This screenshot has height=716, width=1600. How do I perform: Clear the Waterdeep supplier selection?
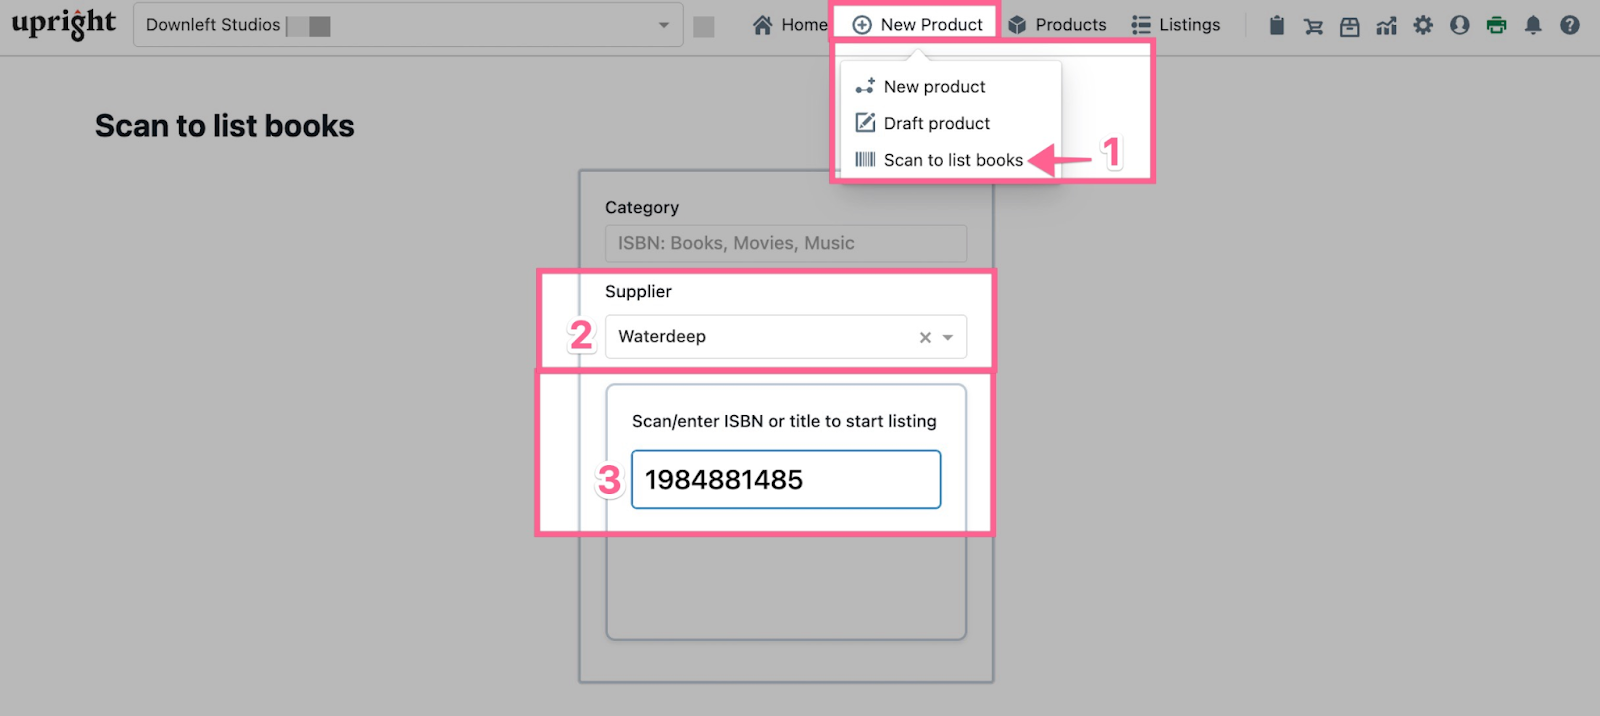click(x=925, y=338)
